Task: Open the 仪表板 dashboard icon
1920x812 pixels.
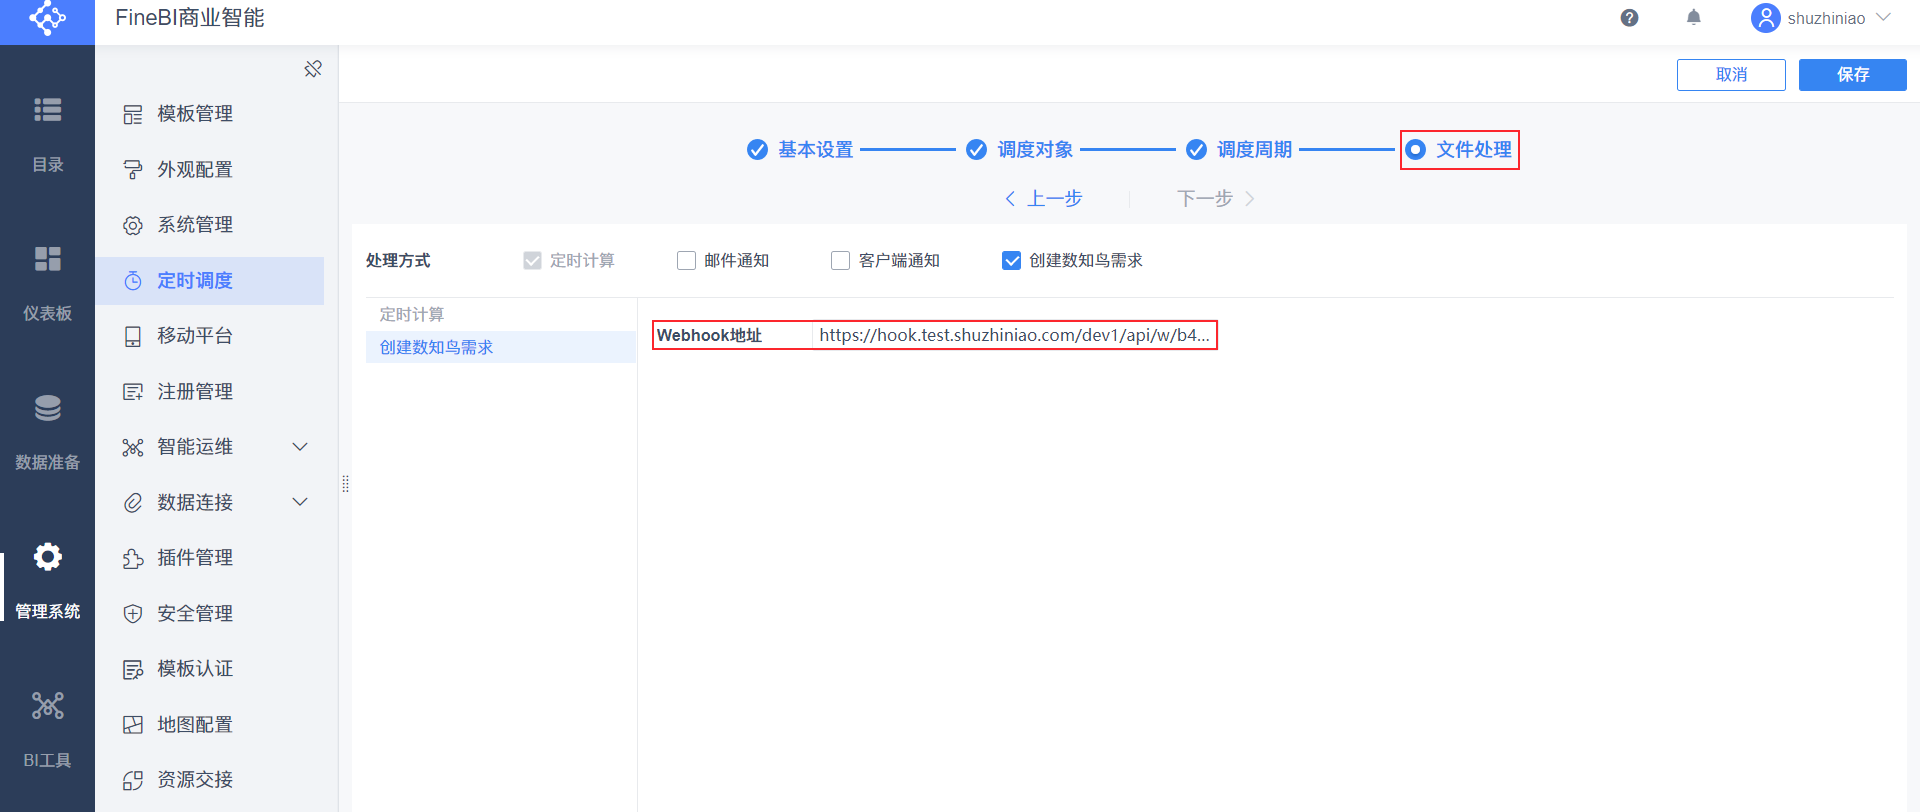Action: pos(47,259)
